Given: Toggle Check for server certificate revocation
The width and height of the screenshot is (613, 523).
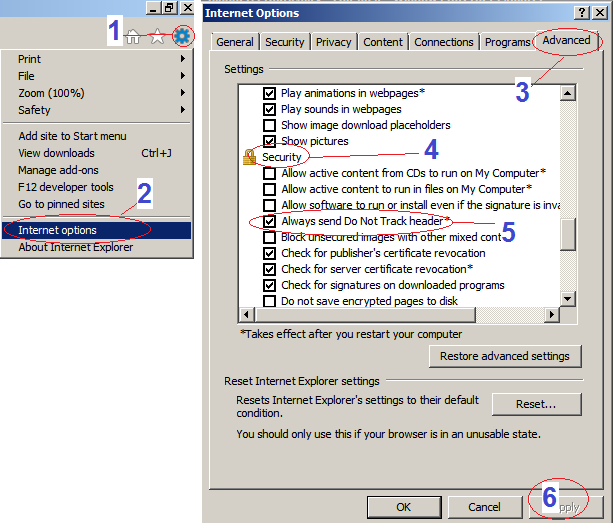Looking at the screenshot, I should click(269, 269).
